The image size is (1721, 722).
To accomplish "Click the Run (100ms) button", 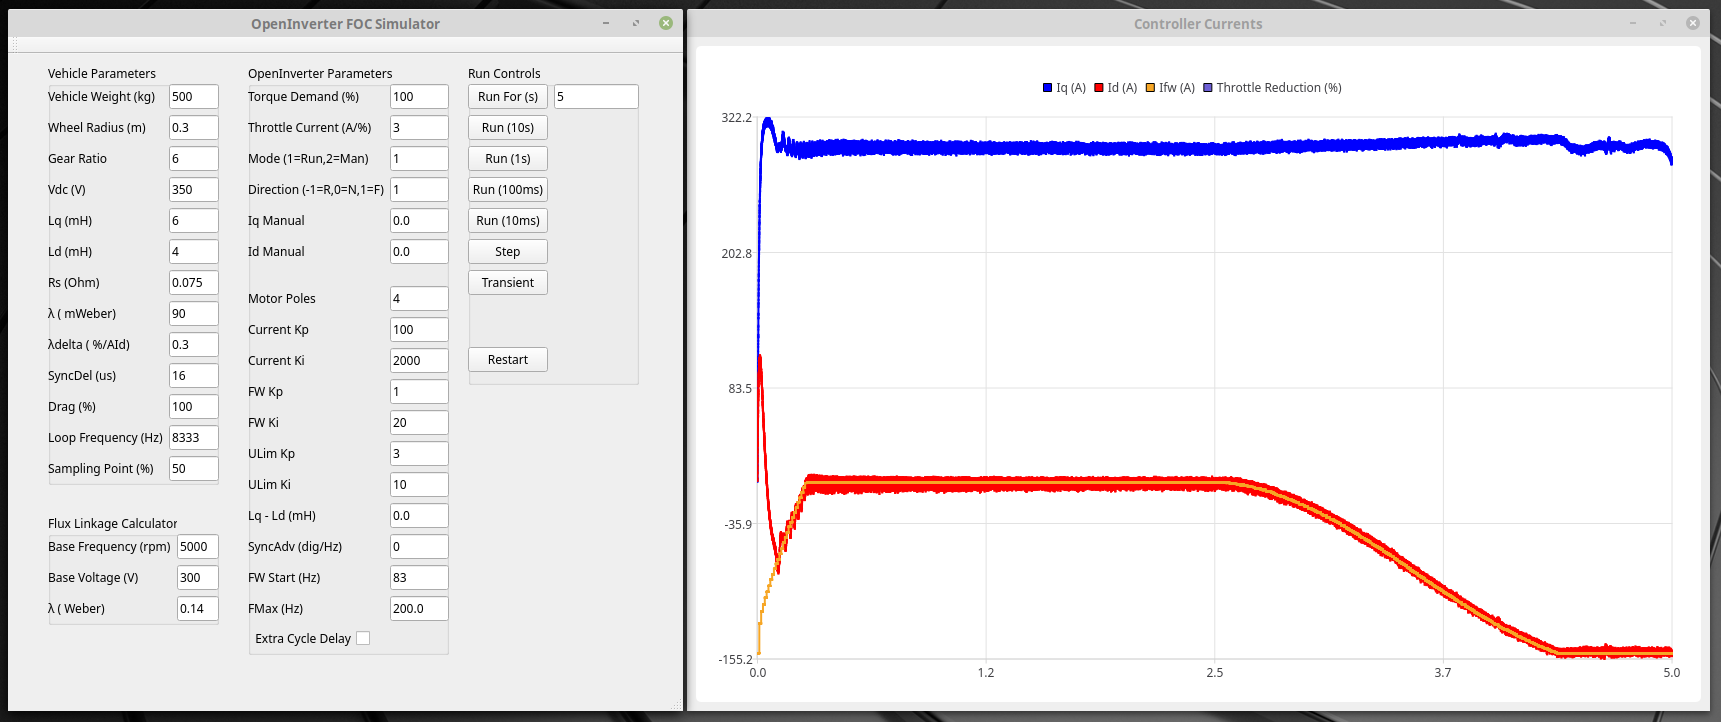I will [508, 190].
